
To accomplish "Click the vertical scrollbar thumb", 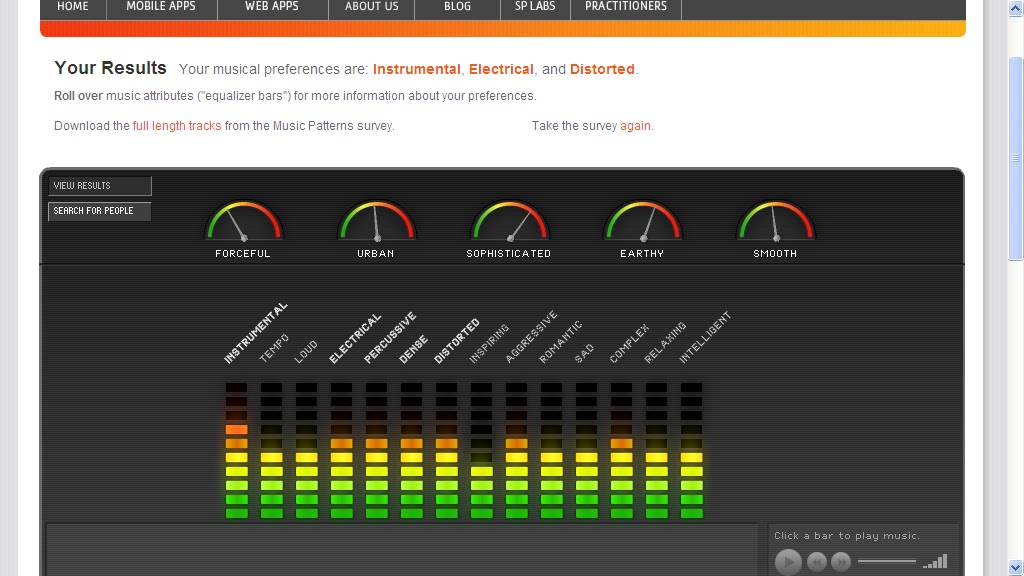I will click(x=1016, y=159).
